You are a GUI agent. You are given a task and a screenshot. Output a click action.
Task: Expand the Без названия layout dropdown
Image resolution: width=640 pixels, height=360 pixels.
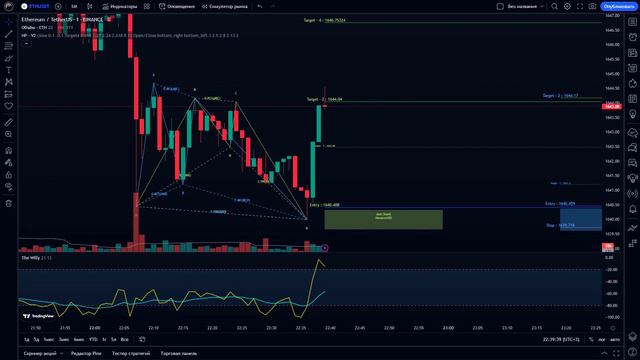526,6
